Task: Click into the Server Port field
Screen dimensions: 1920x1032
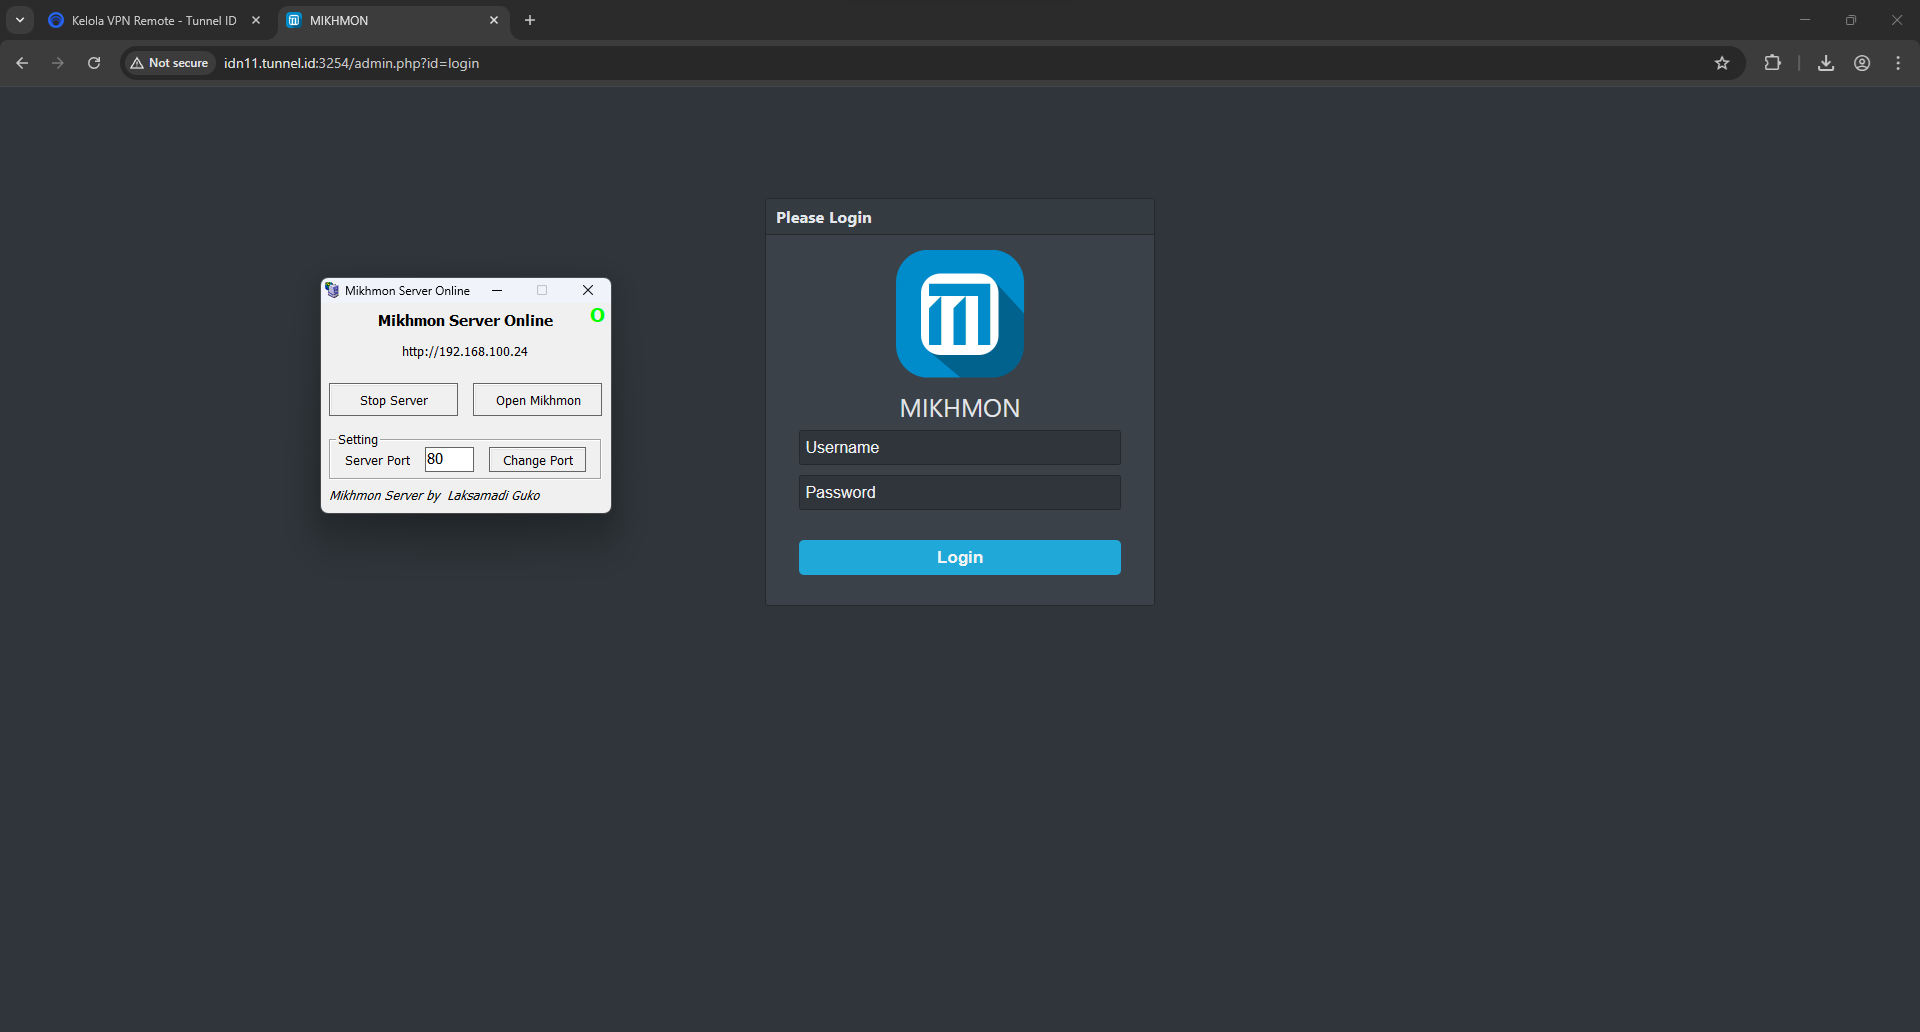Action: coord(449,460)
